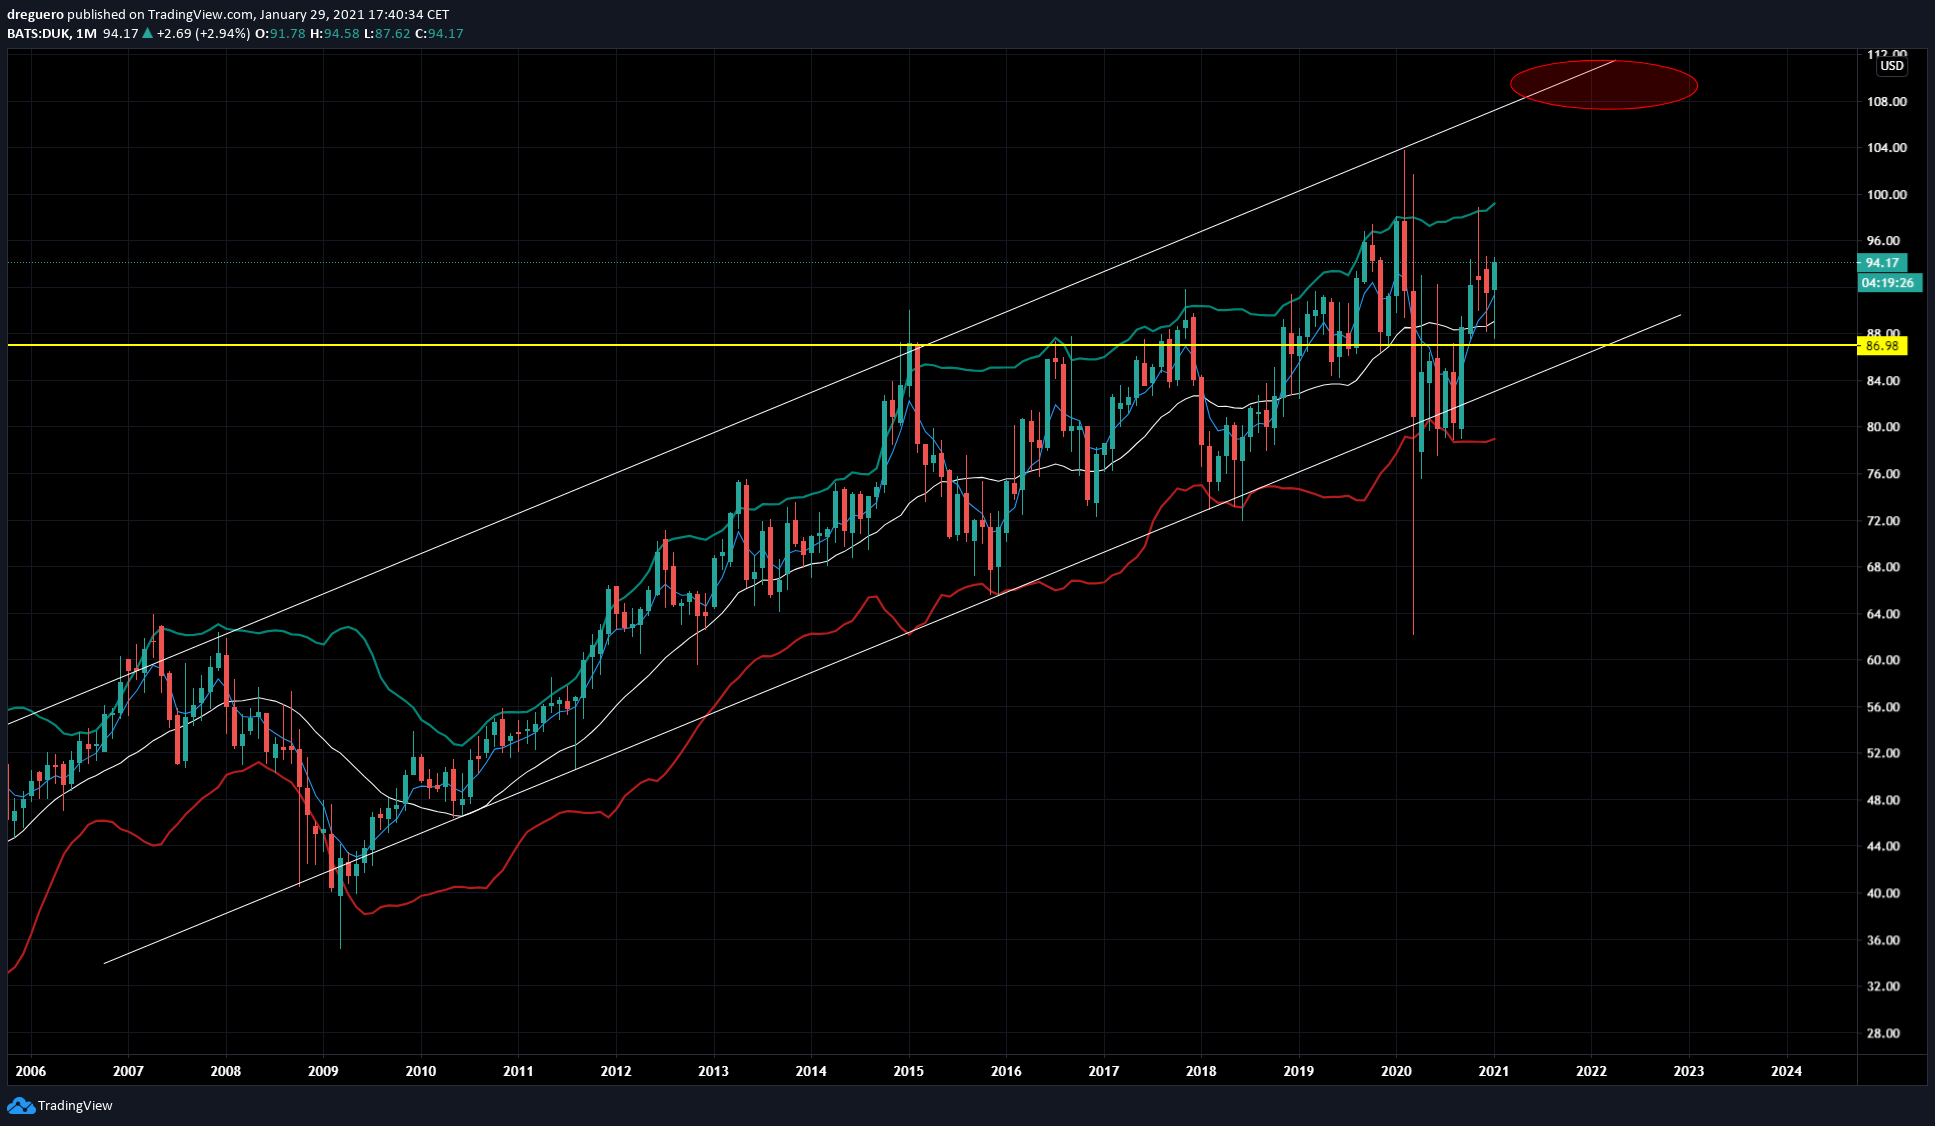Click the 72.00 price axis label
1935x1126 pixels.
[1883, 521]
